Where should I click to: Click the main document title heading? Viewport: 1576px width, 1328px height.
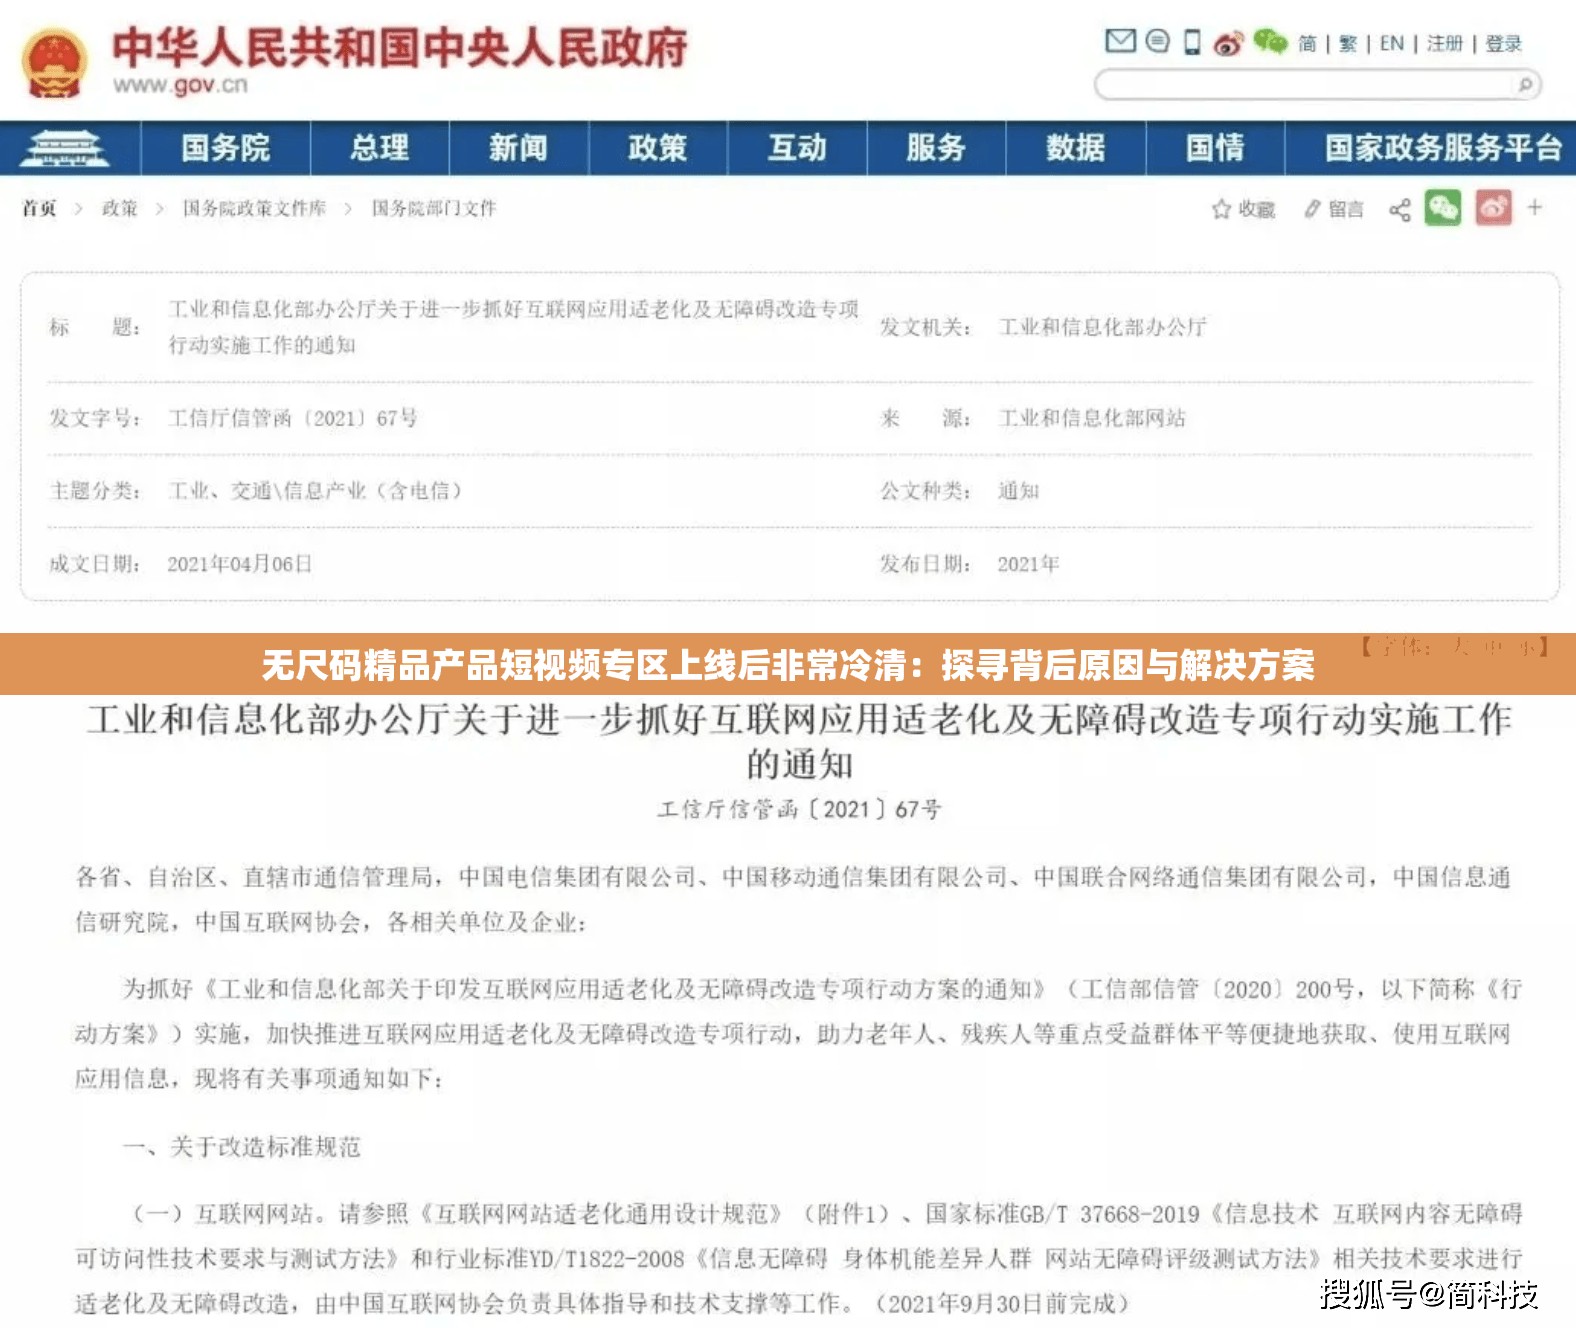pos(798,741)
